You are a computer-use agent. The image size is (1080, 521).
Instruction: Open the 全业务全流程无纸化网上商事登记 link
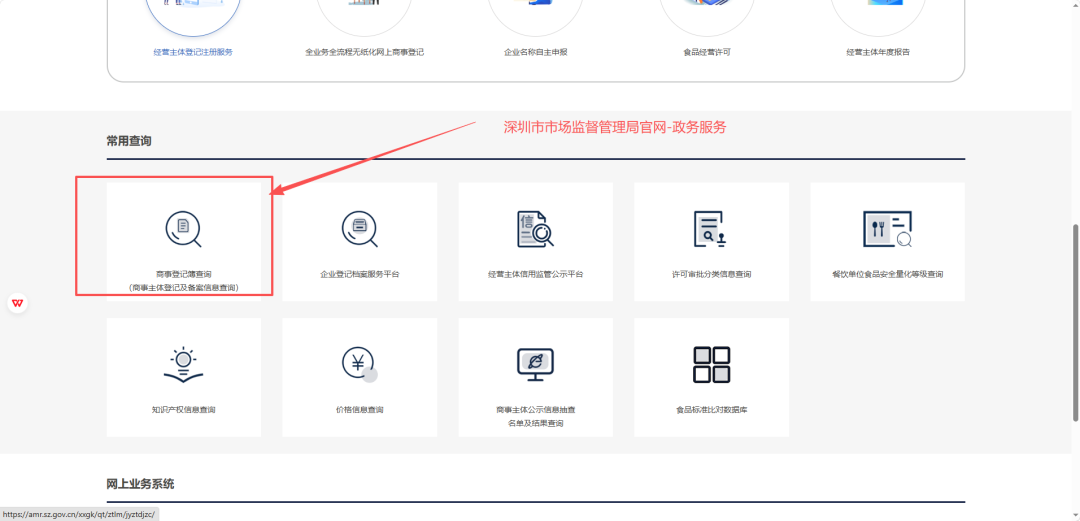pyautogui.click(x=364, y=52)
